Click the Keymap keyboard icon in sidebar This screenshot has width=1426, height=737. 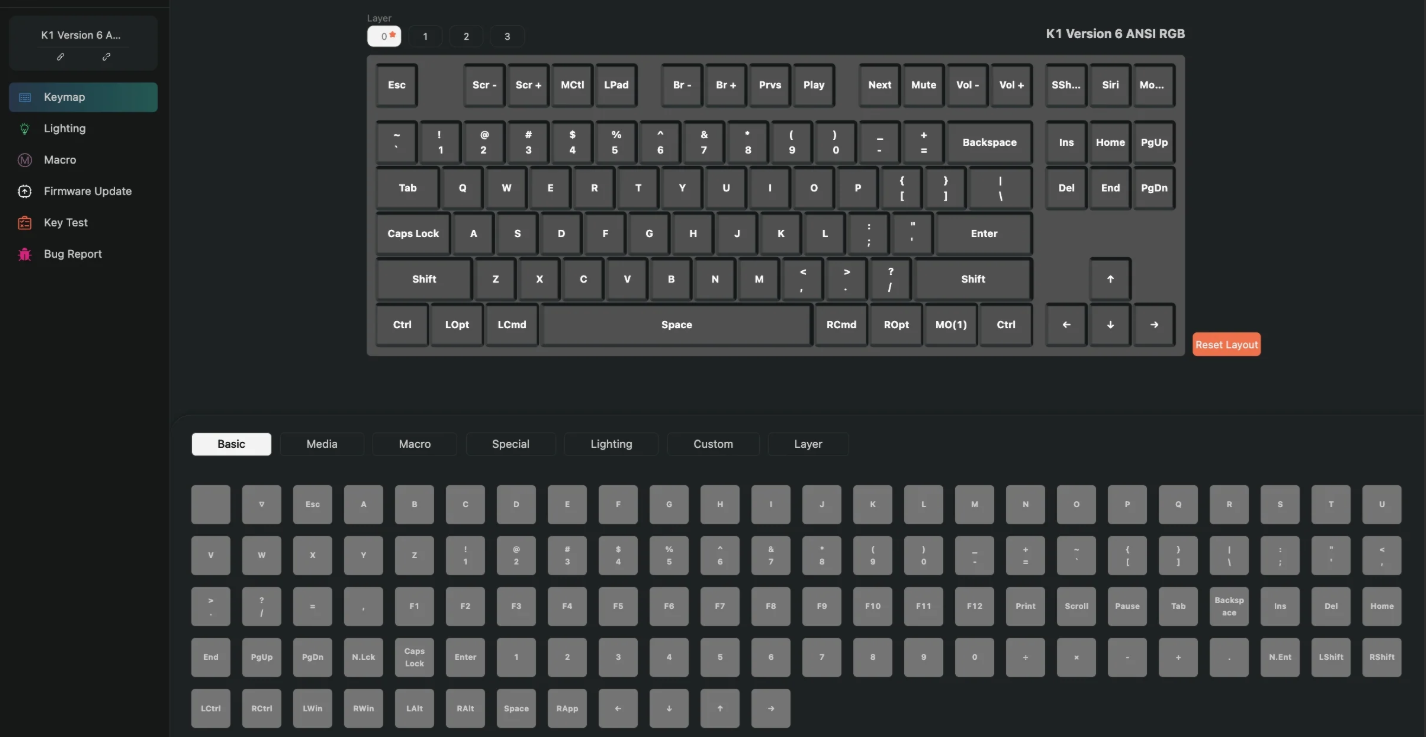pyautogui.click(x=25, y=97)
